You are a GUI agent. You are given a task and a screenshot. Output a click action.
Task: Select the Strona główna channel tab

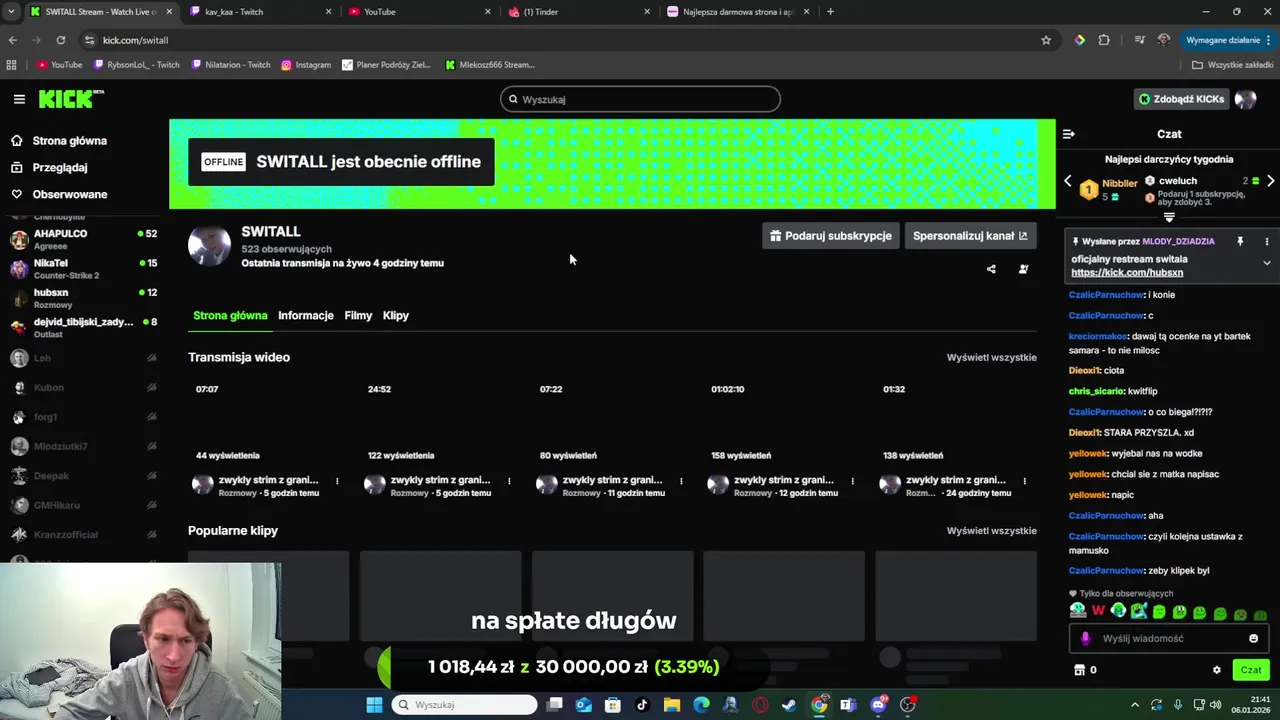coord(230,315)
